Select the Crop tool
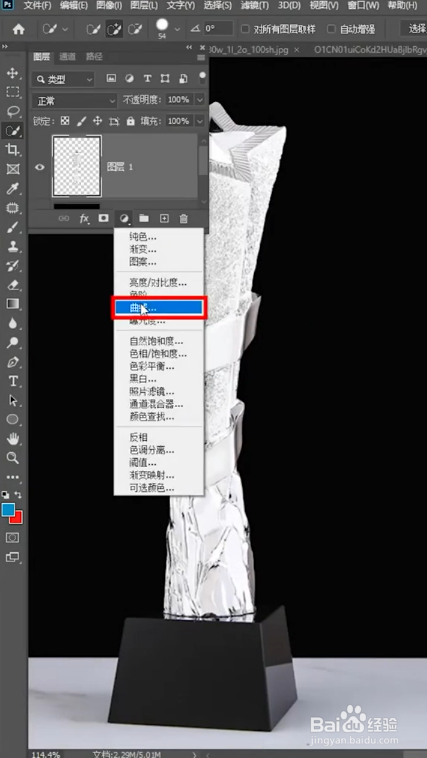Image resolution: width=427 pixels, height=758 pixels. 13,150
